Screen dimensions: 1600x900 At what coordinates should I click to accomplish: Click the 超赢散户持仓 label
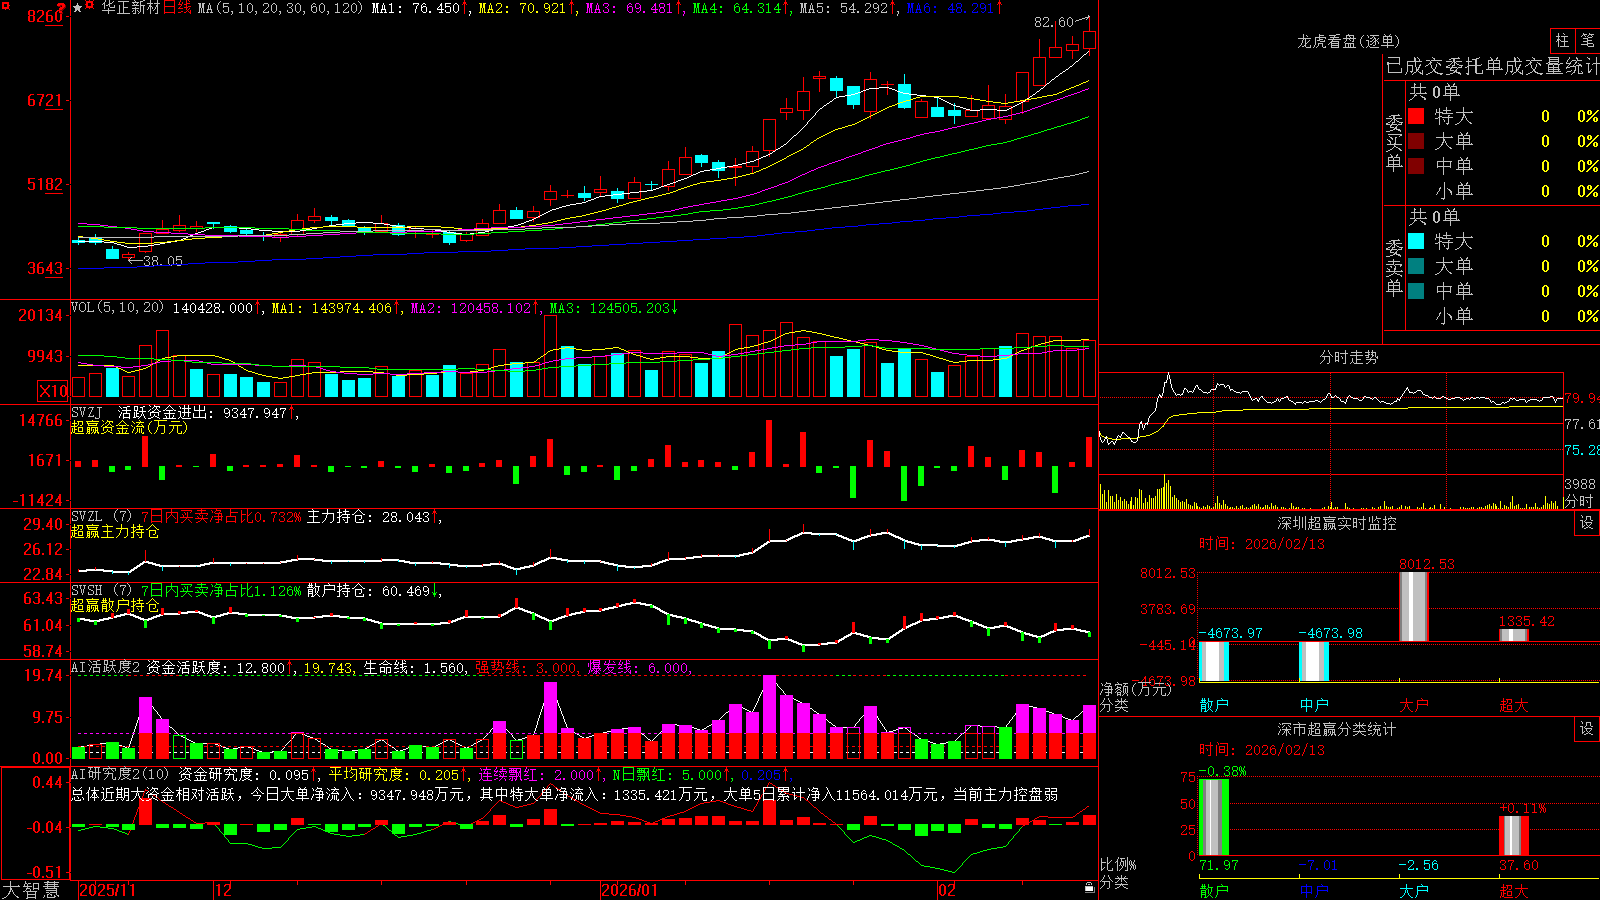(115, 605)
